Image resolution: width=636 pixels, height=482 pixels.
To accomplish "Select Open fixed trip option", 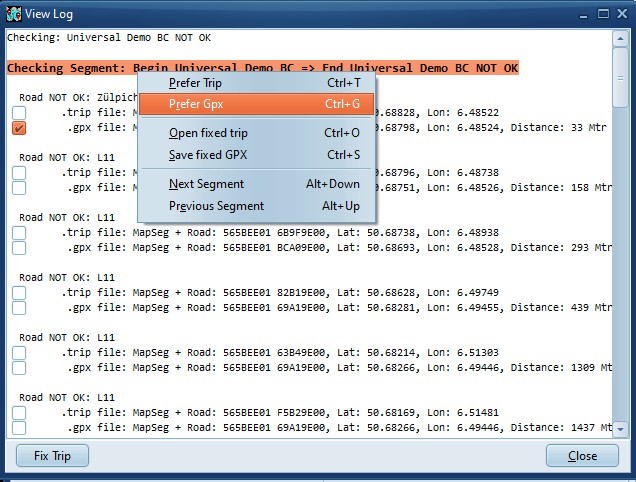I will tap(208, 133).
